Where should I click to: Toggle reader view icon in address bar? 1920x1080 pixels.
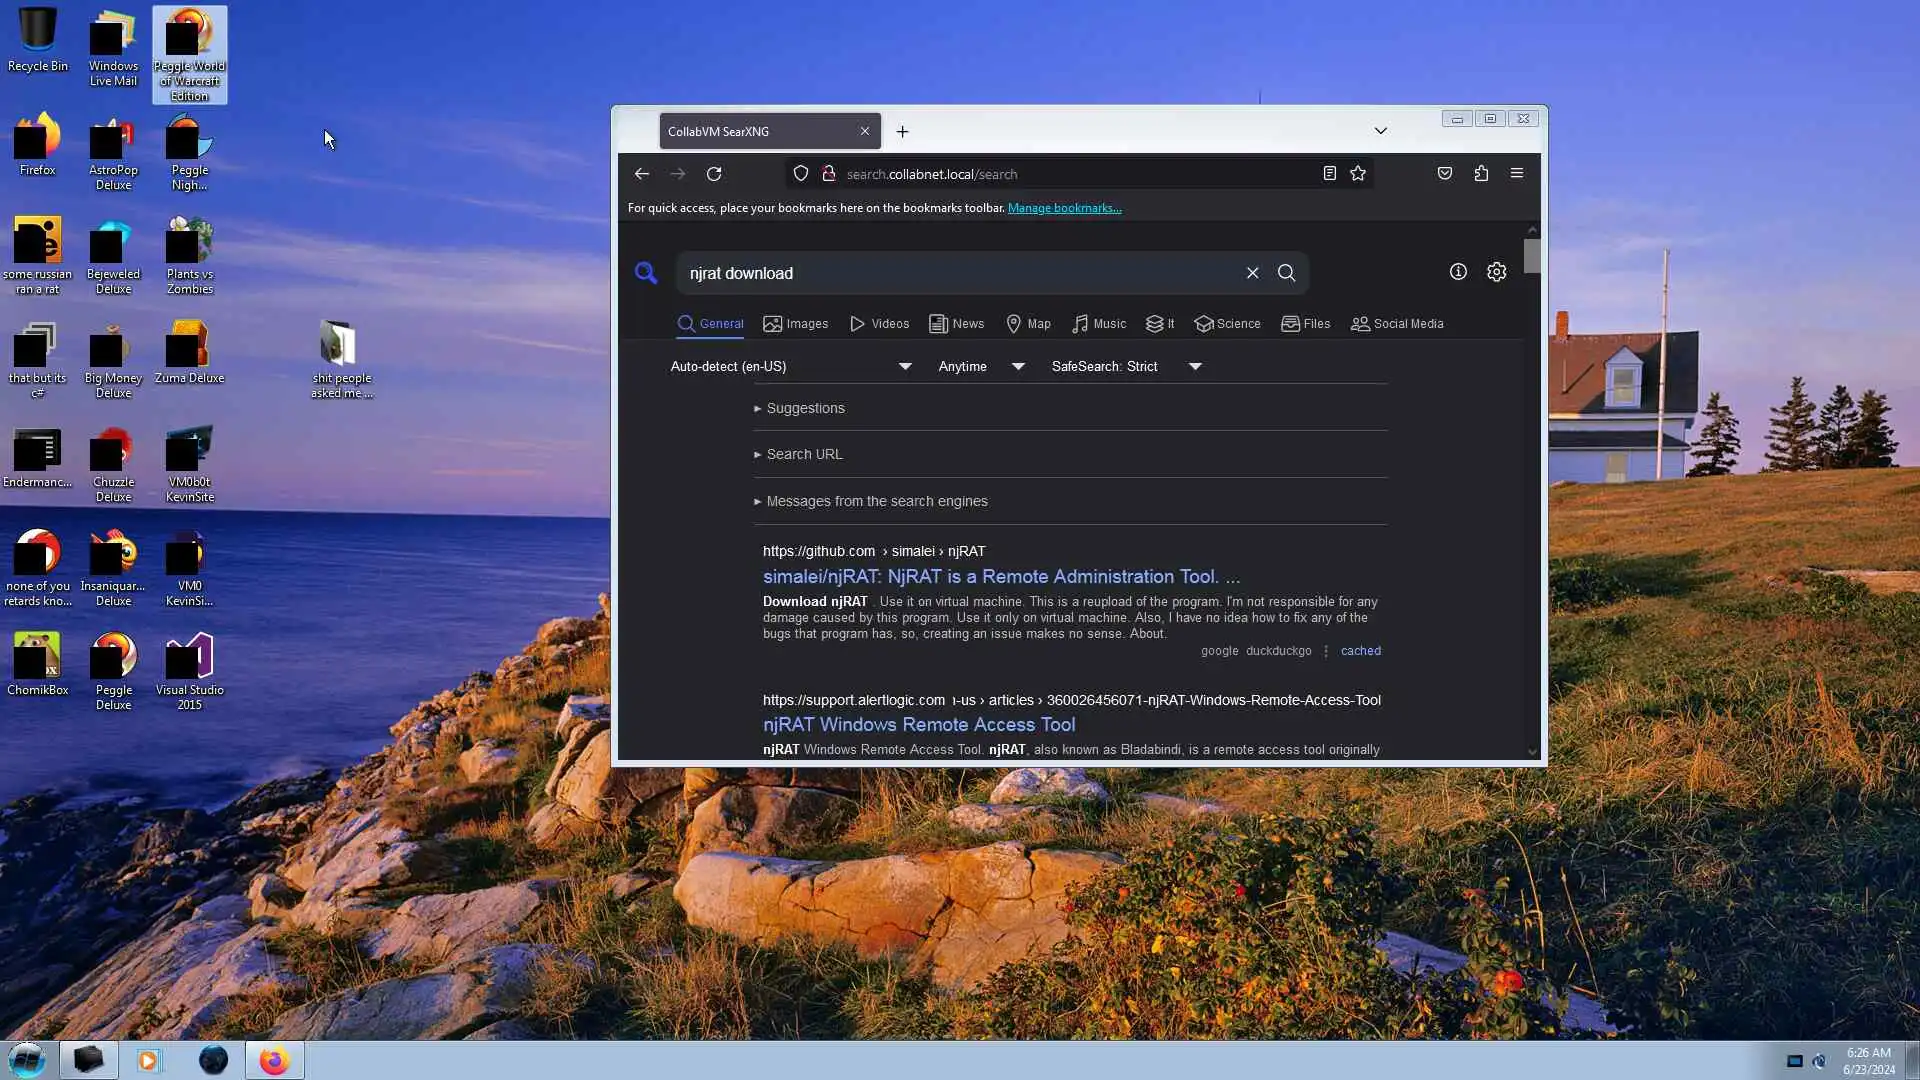coord(1329,174)
